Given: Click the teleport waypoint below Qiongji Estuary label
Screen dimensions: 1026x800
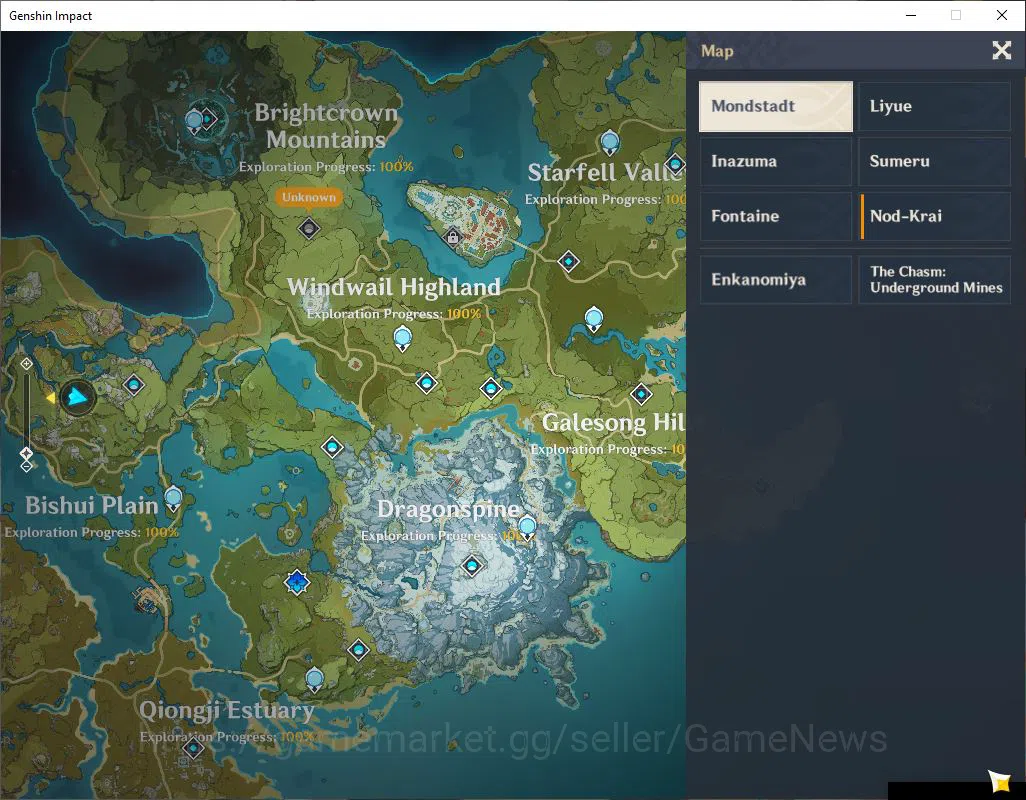Looking at the screenshot, I should [x=193, y=748].
